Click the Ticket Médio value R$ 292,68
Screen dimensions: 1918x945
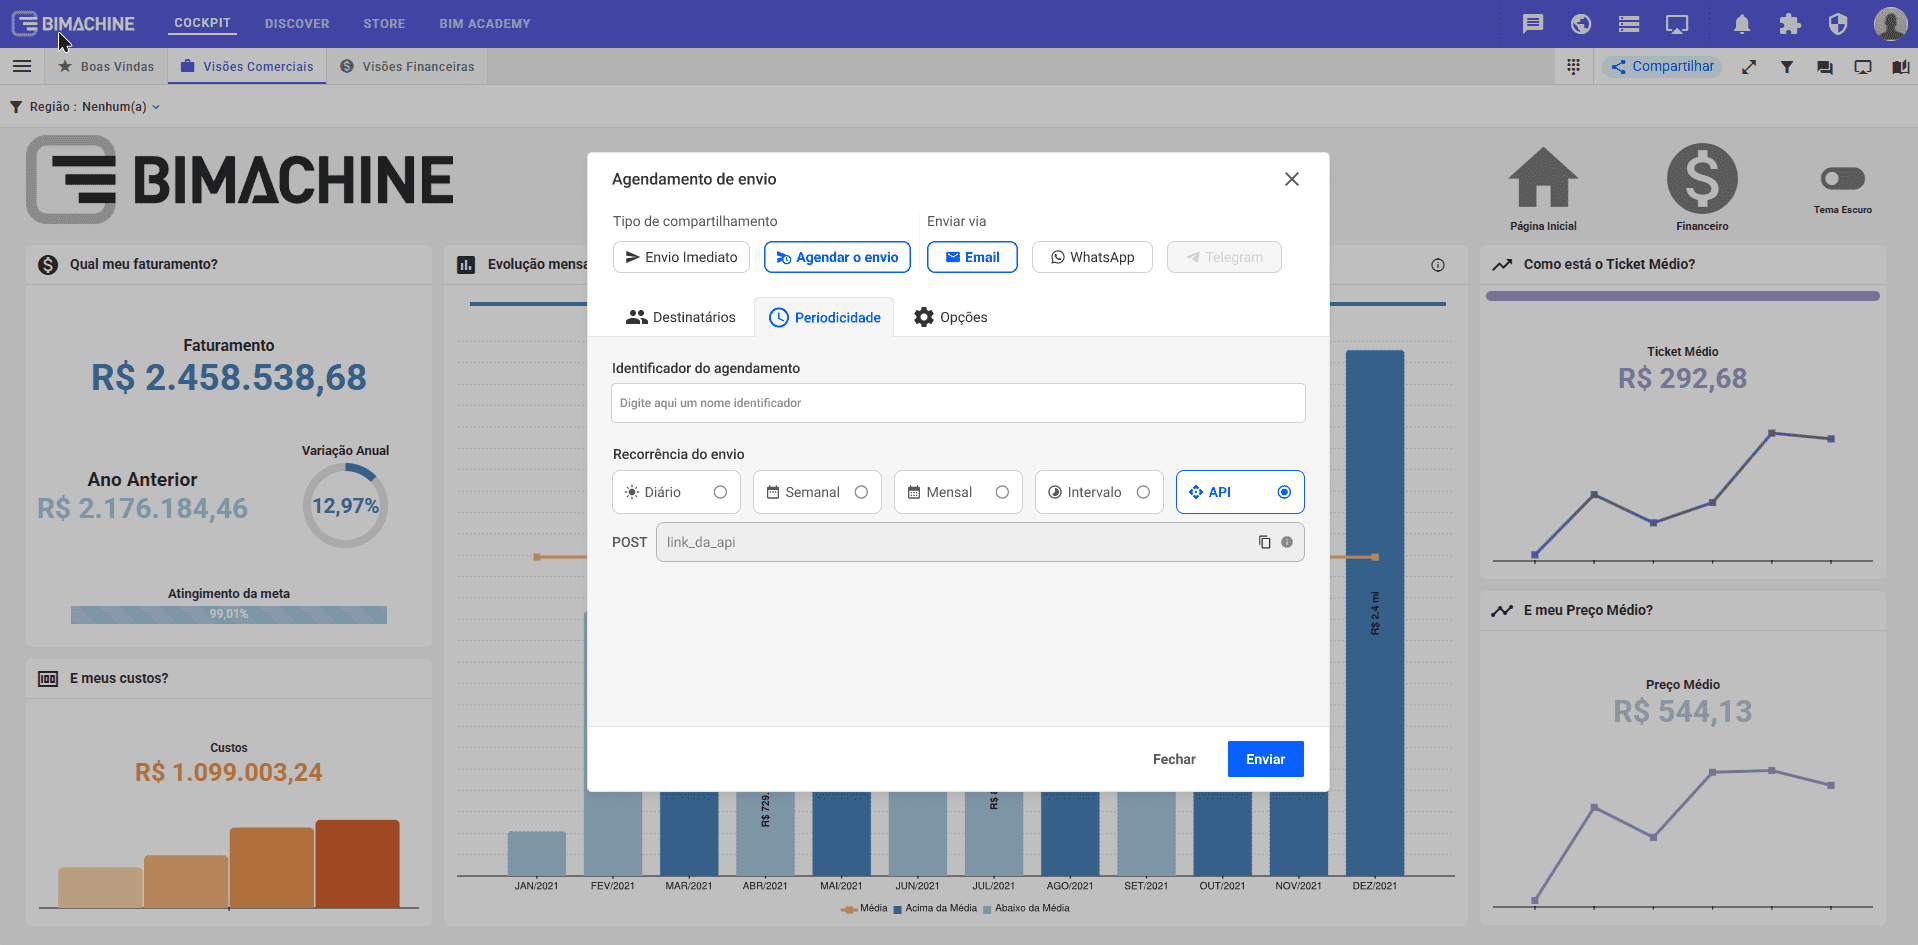(x=1683, y=379)
